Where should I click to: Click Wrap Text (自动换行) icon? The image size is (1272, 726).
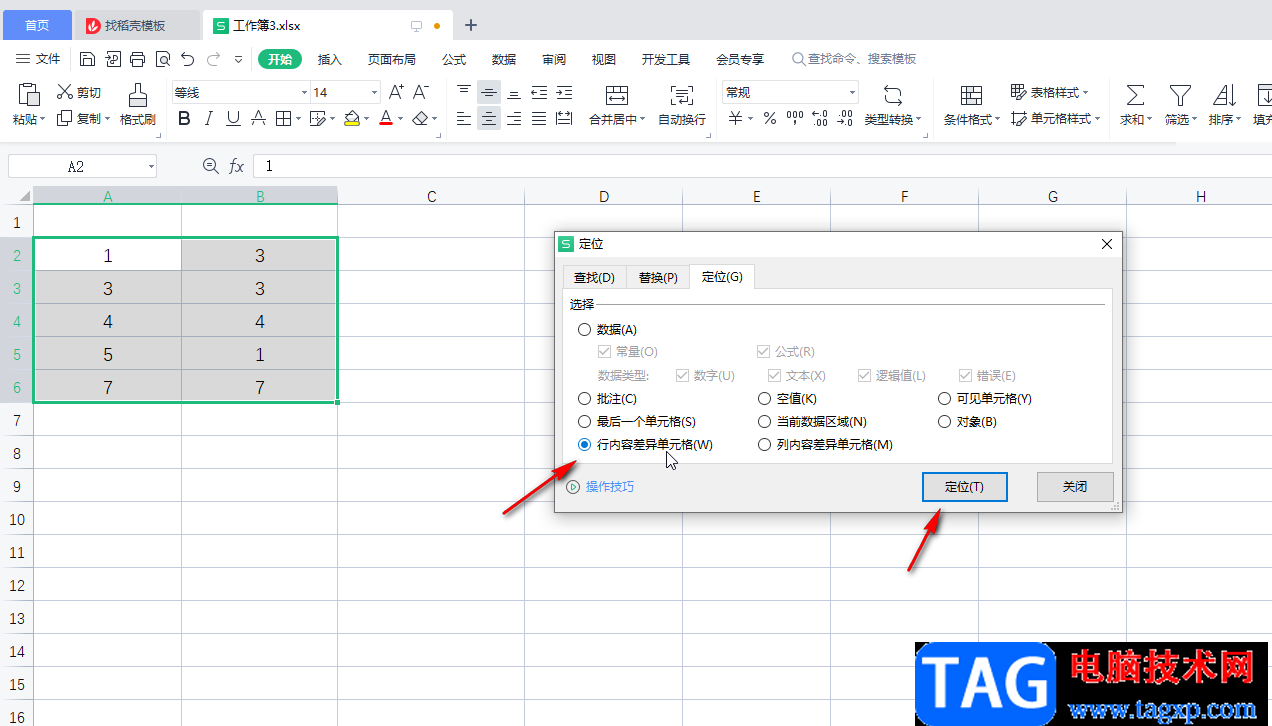click(x=682, y=95)
